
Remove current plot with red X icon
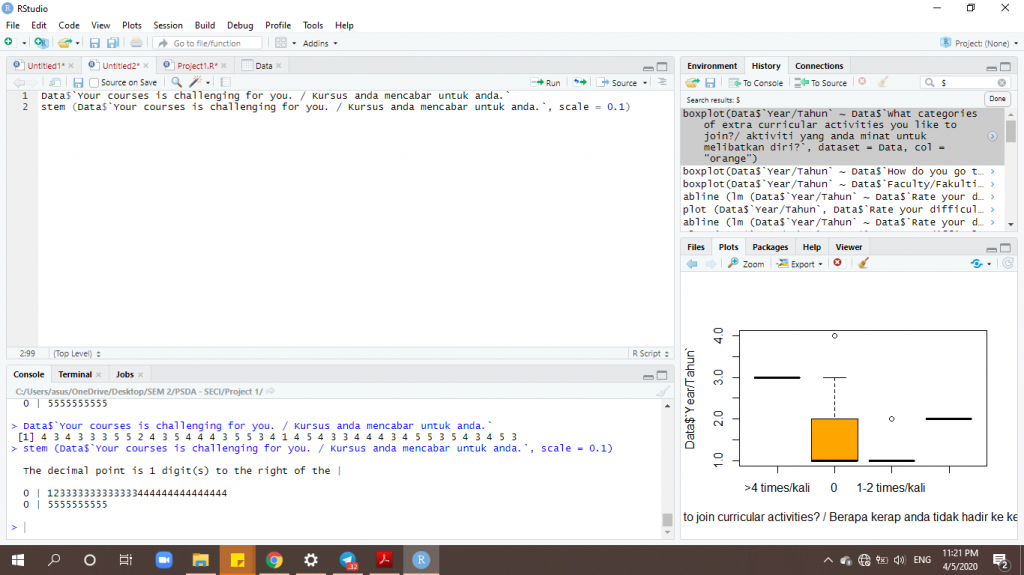838,264
